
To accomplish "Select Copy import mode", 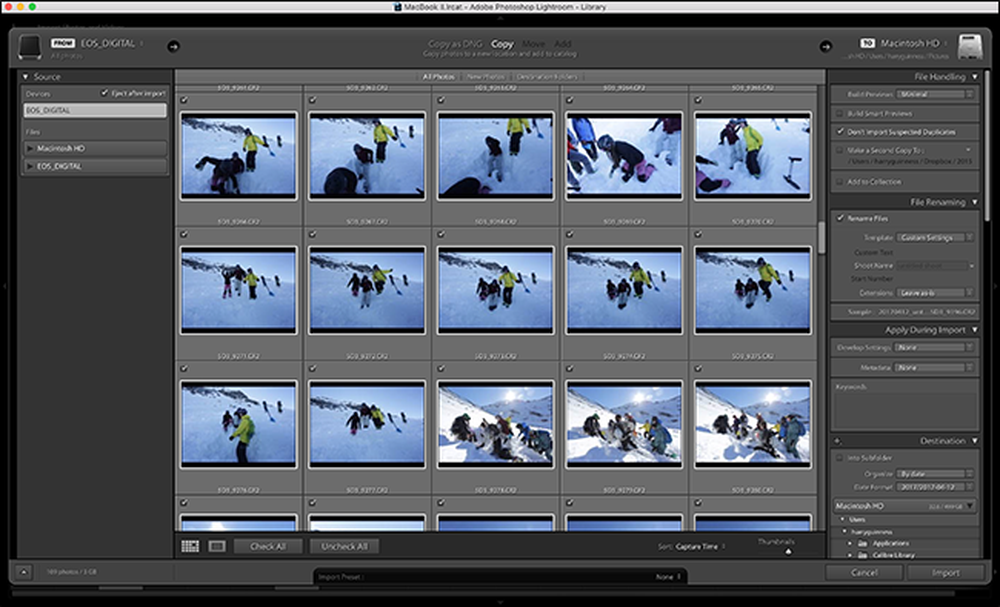I will tap(502, 44).
